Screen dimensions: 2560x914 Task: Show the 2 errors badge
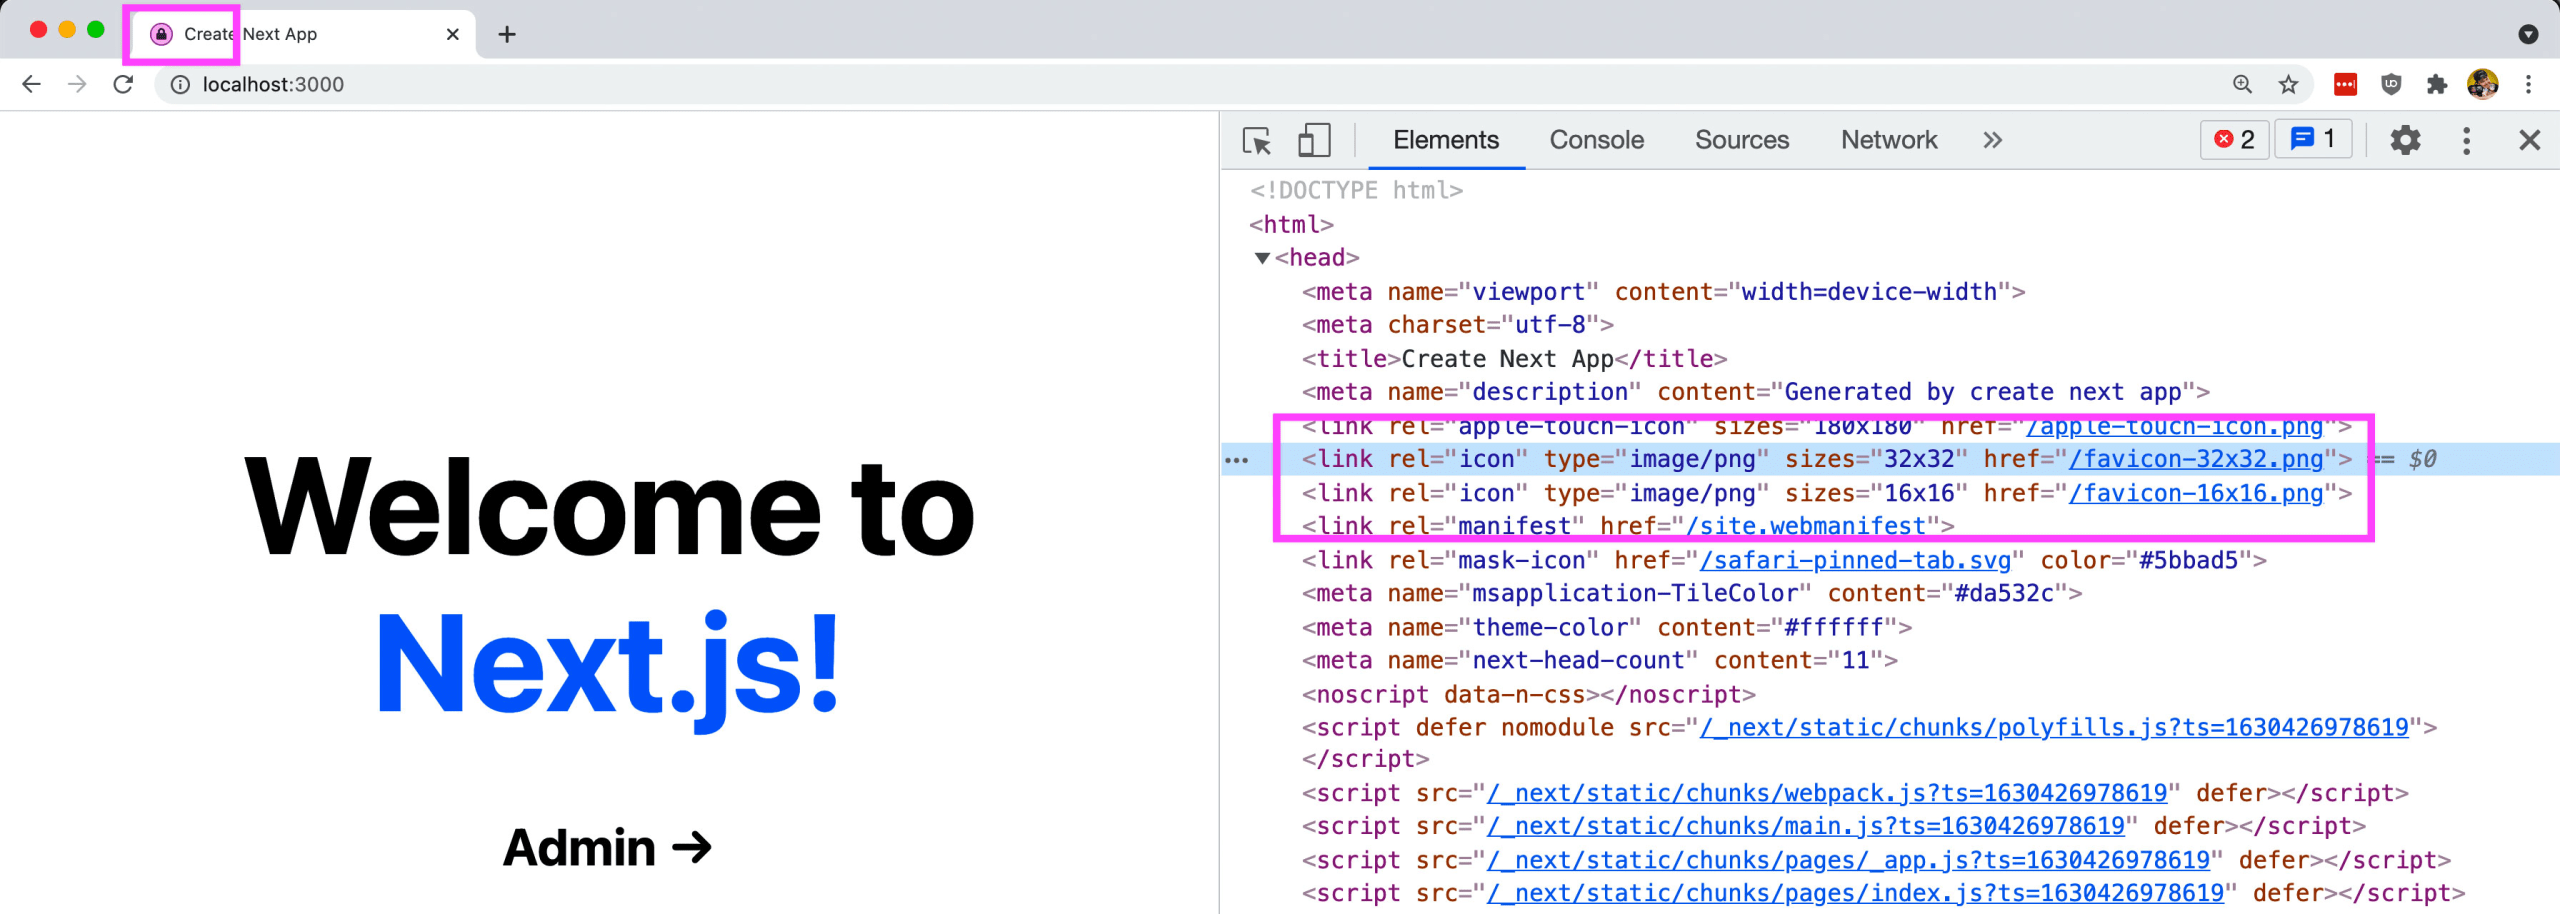2234,139
